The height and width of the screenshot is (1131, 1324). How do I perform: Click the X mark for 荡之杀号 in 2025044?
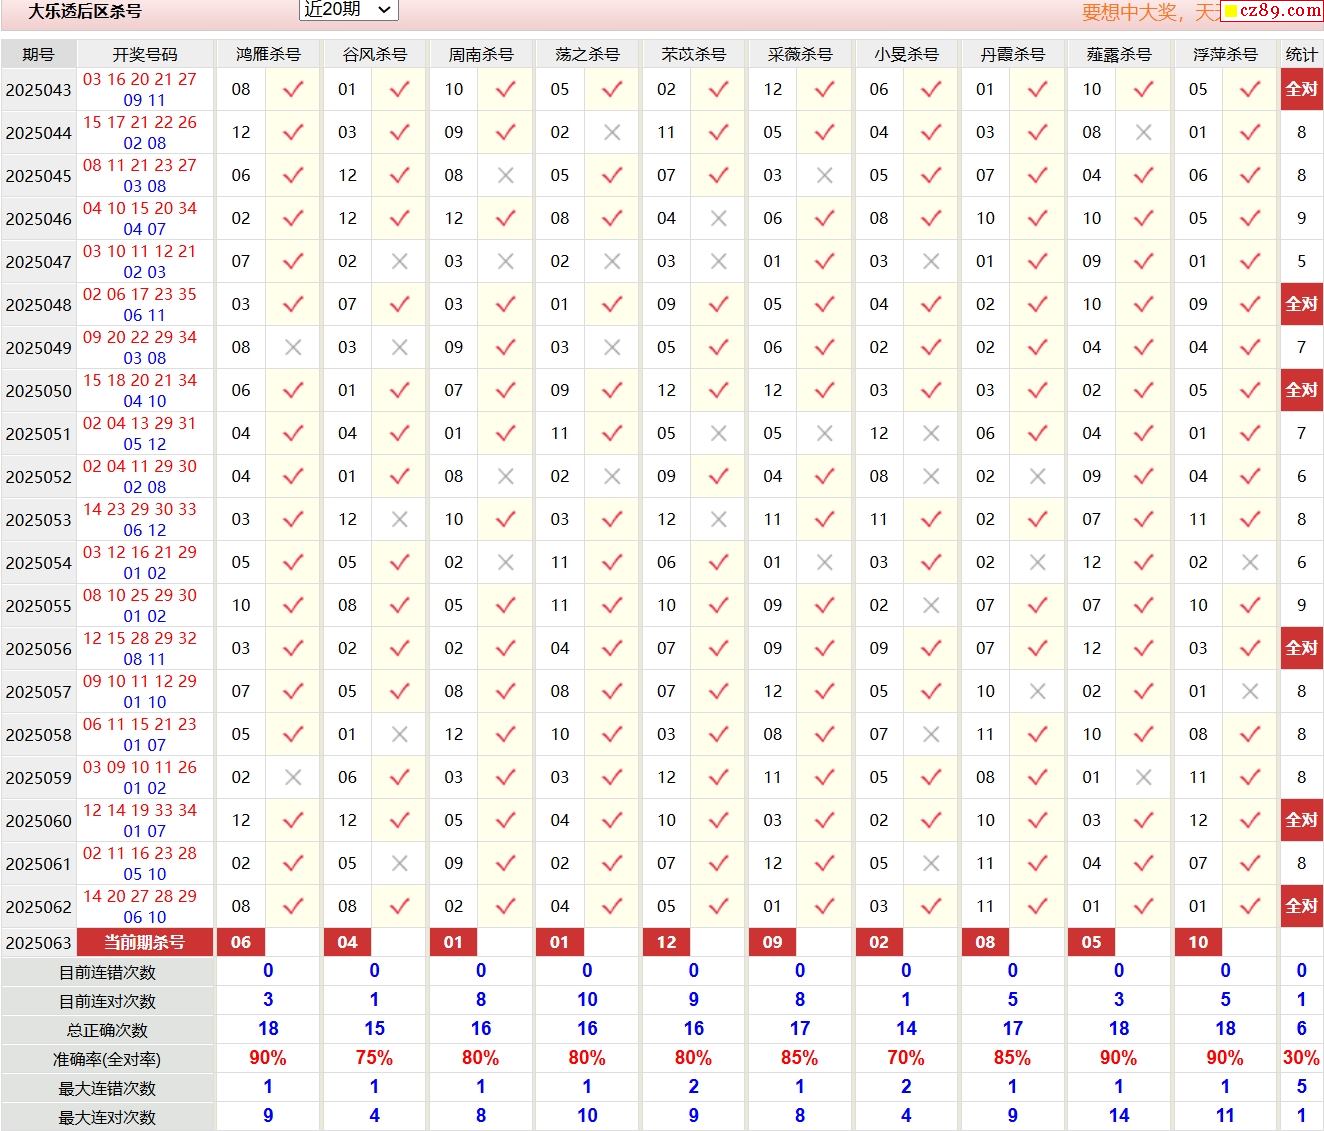tap(612, 132)
